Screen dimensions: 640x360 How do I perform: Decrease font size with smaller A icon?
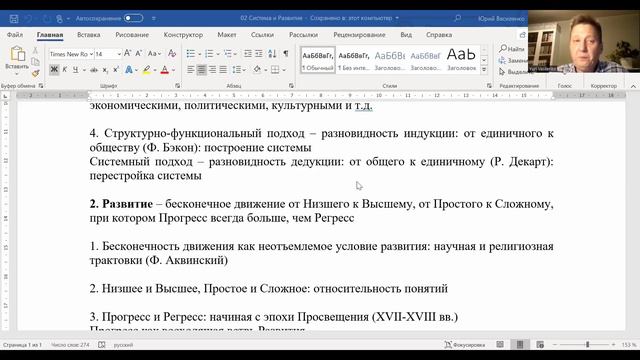(138, 53)
